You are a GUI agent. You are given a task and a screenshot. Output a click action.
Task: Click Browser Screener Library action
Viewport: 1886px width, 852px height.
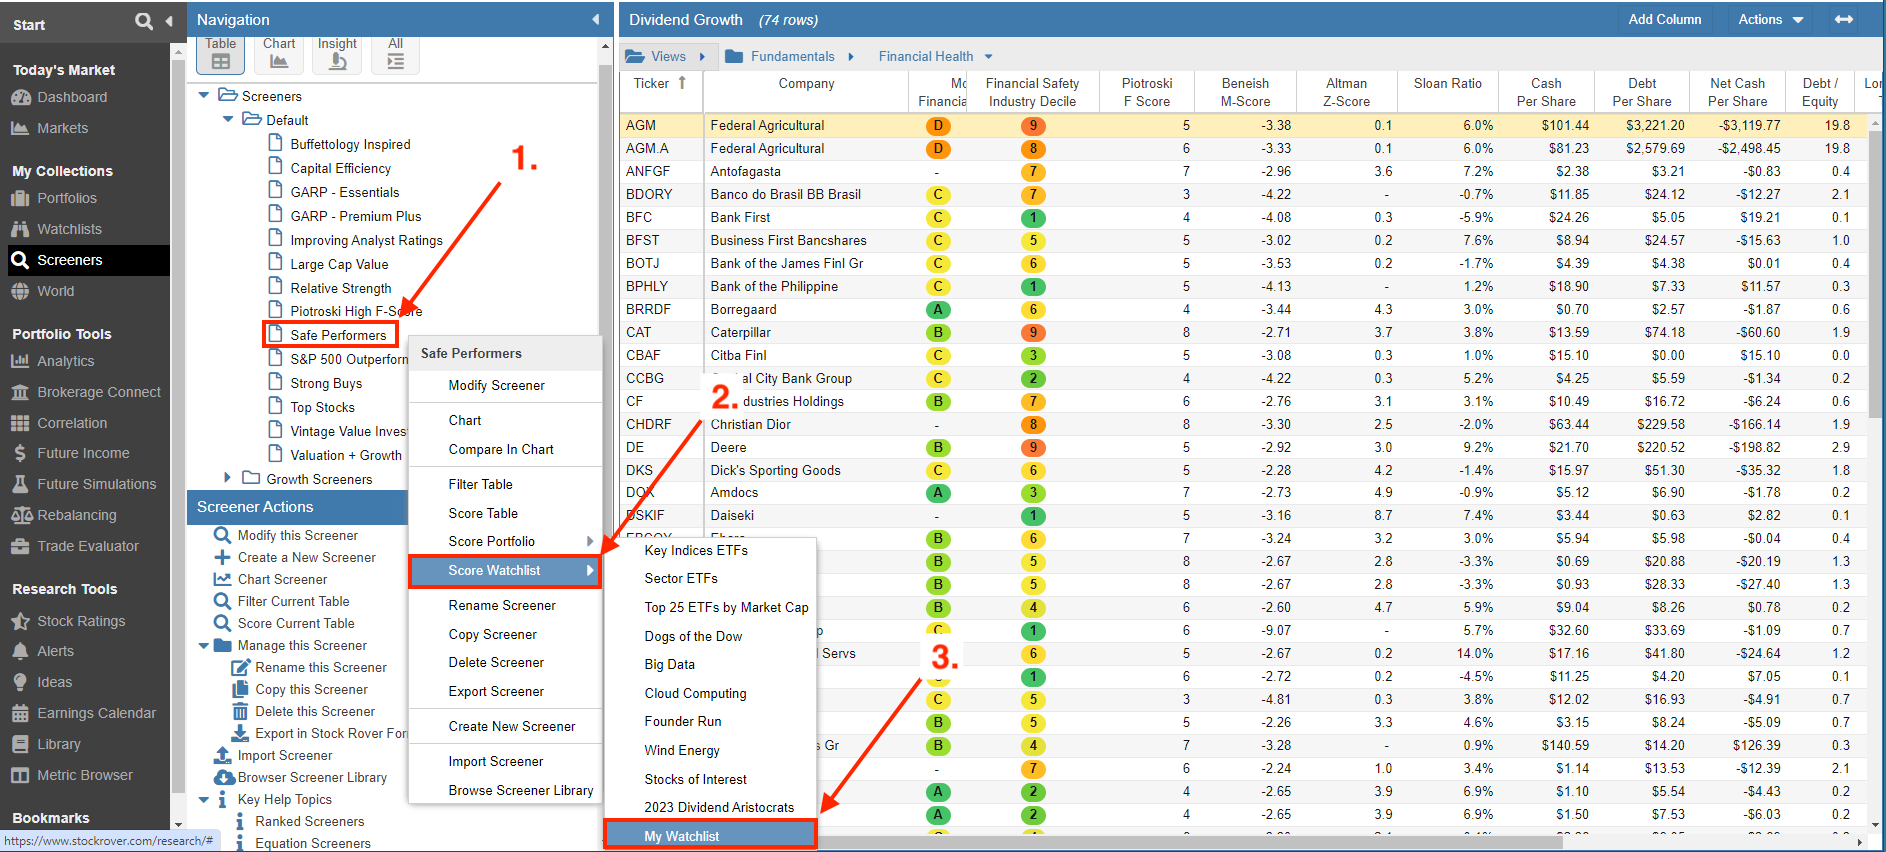pos(312,777)
